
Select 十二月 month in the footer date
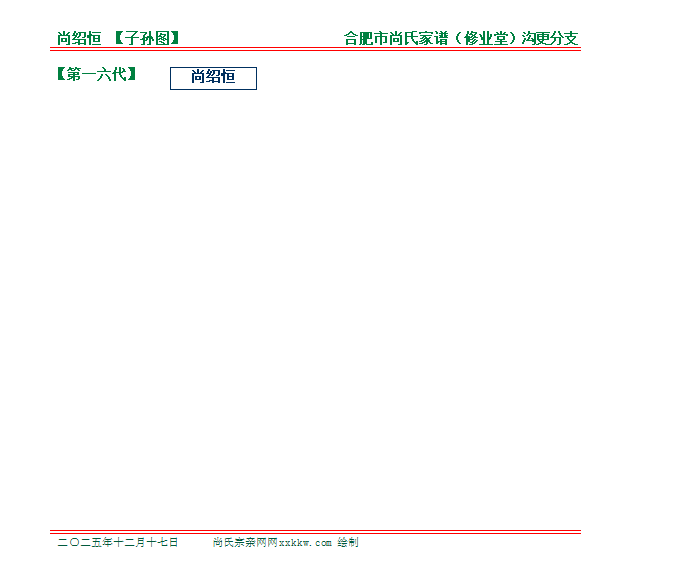pos(130,542)
